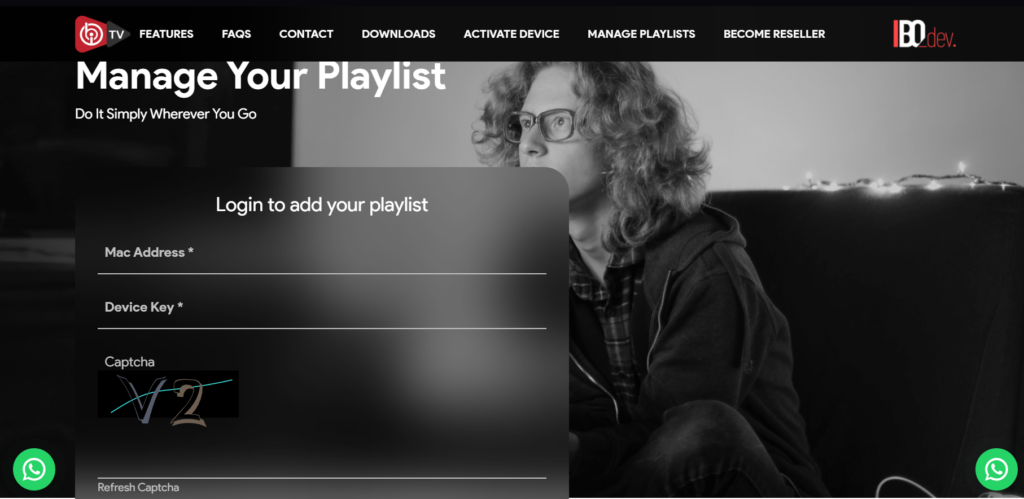This screenshot has width=1024, height=499.
Task: Open the Activate Device page
Action: (x=511, y=34)
